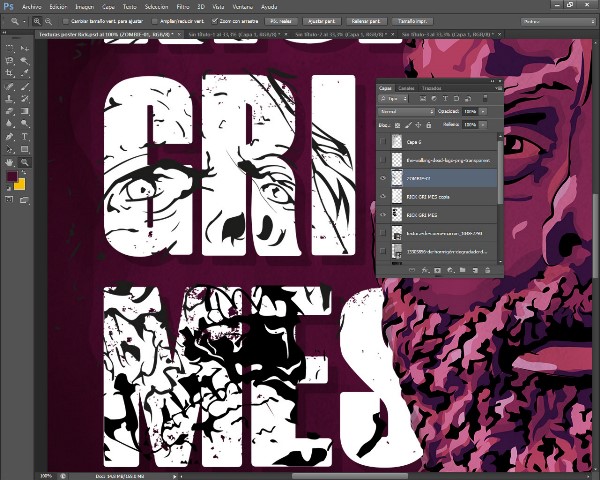Viewport: 600px width, 480px height.
Task: Open Relleno value arrow
Action: [x=483, y=125]
